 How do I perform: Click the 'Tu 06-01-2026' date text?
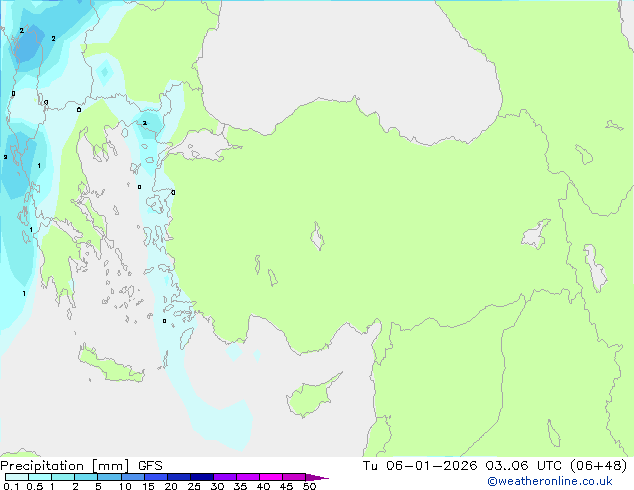[420, 466]
